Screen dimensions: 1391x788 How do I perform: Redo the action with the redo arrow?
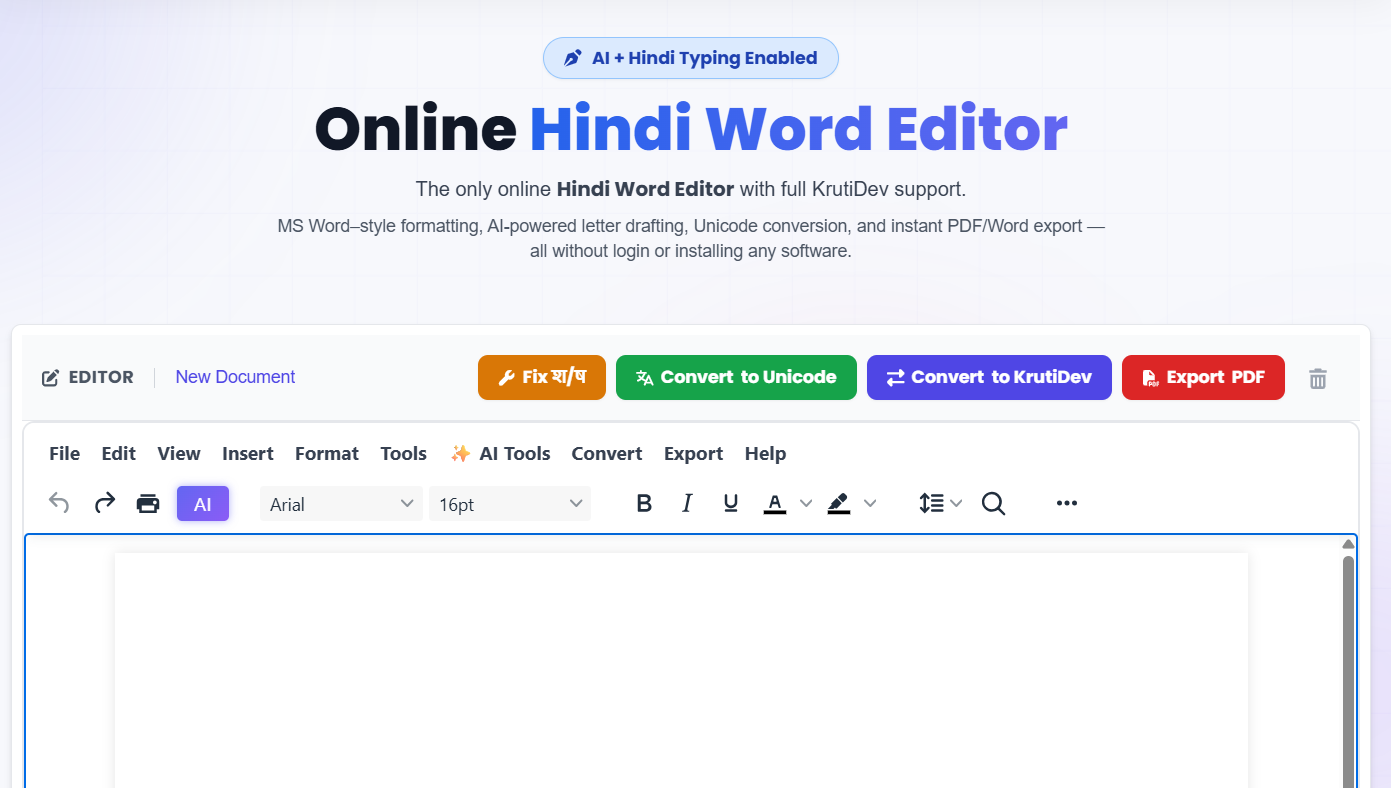[104, 503]
